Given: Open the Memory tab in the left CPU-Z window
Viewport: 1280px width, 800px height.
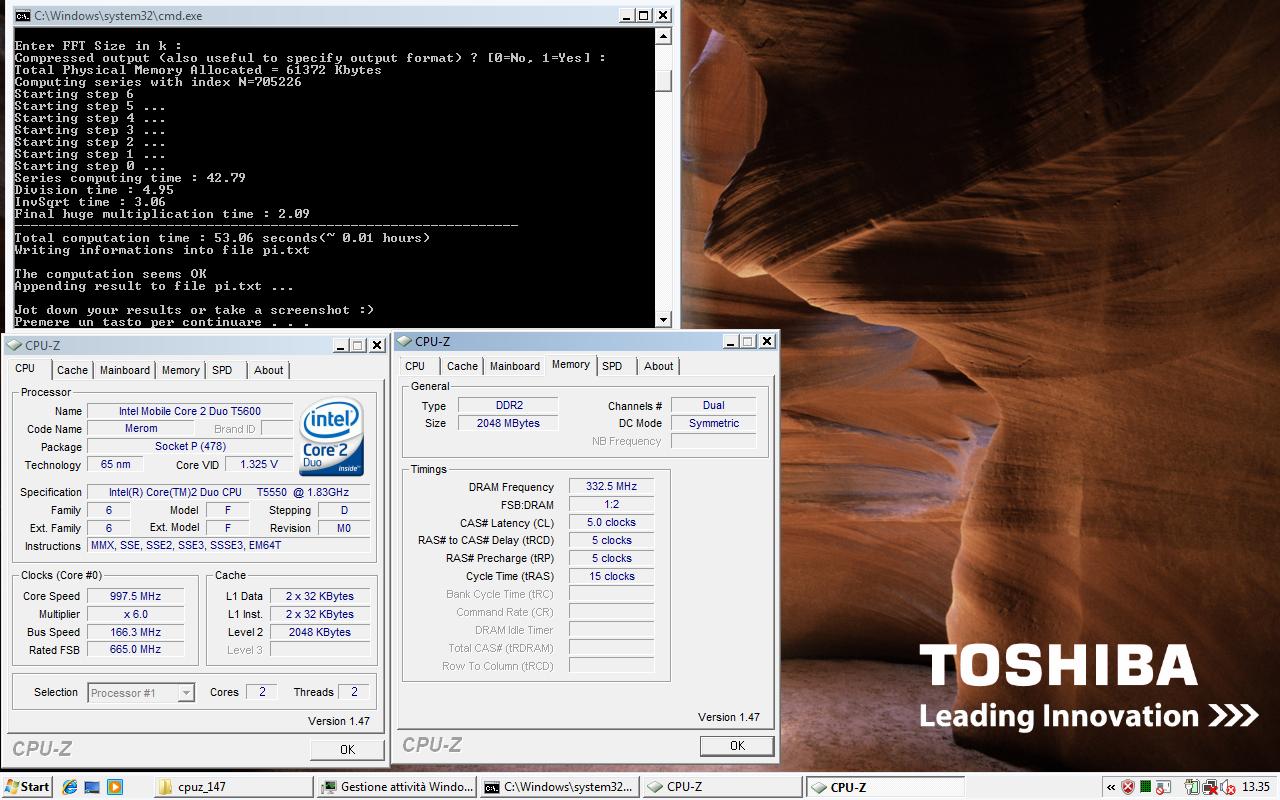Looking at the screenshot, I should (181, 370).
